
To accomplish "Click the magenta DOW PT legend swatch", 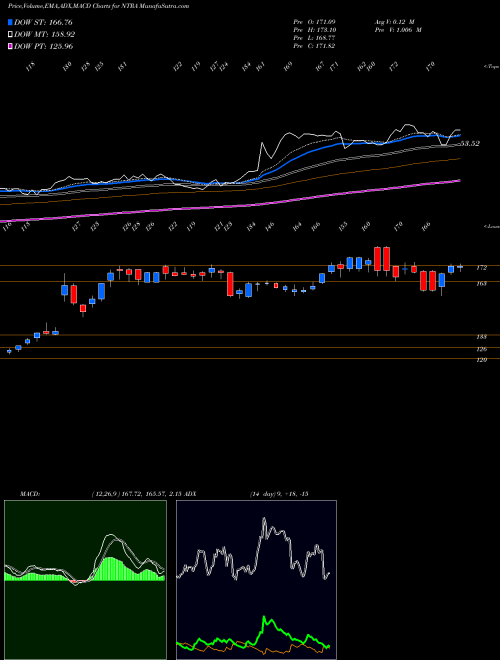I will click(x=10, y=46).
